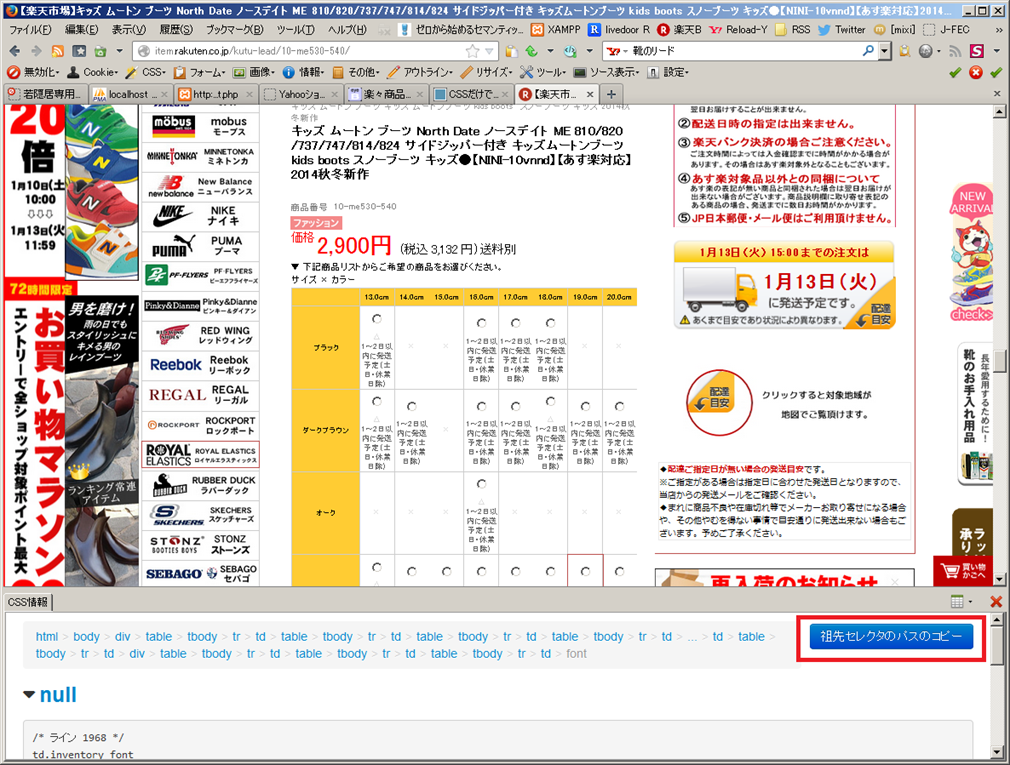Image resolution: width=1010 pixels, height=765 pixels.
Task: Click the New Balance brand logo
Action: coord(171,186)
